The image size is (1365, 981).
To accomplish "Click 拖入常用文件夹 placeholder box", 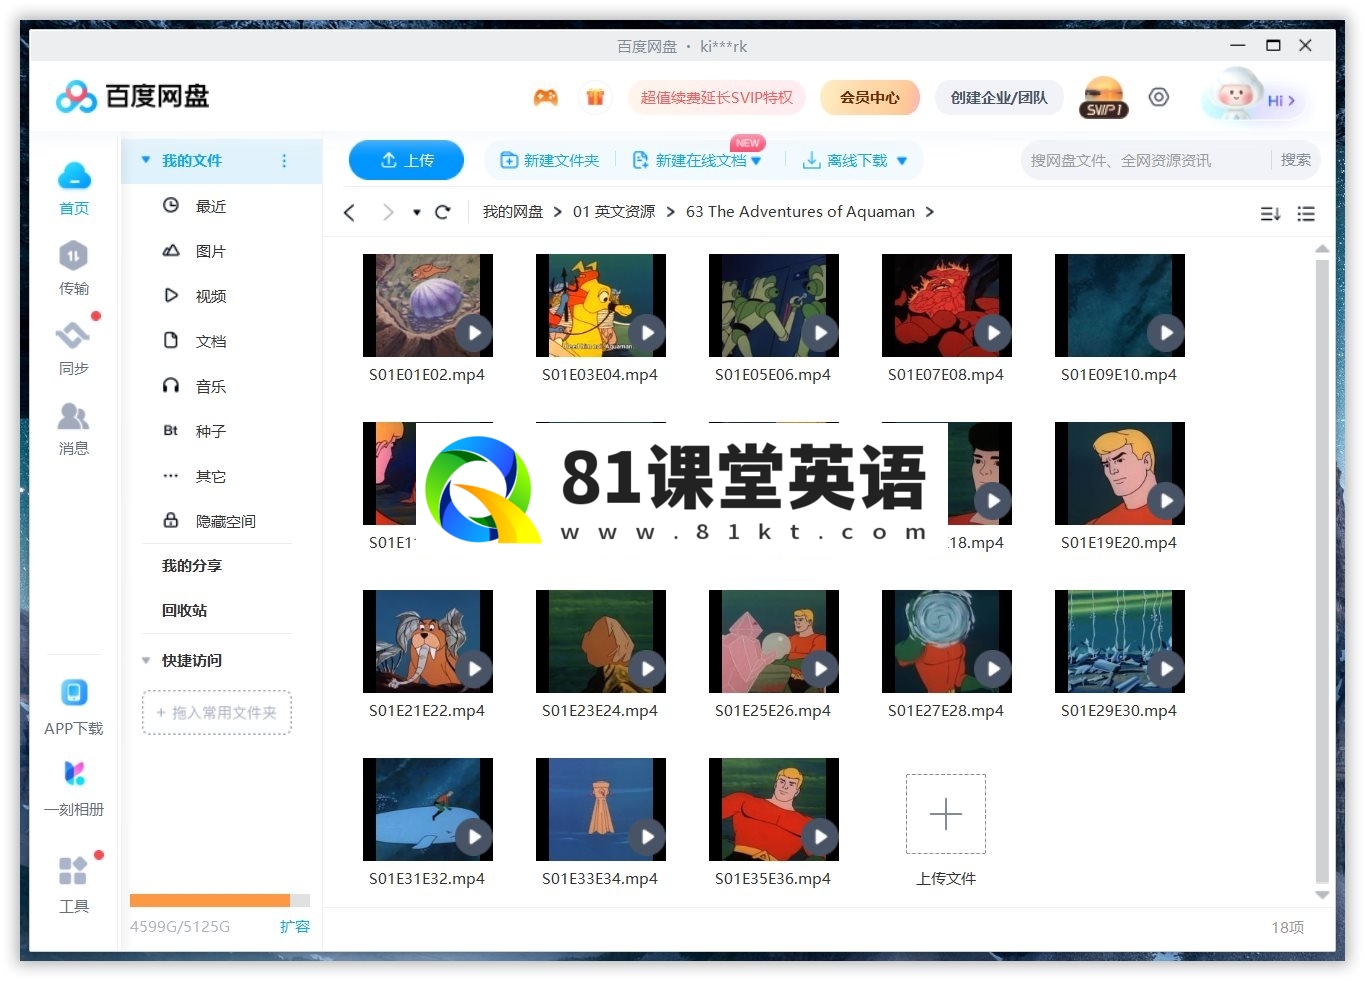I will click(x=217, y=712).
